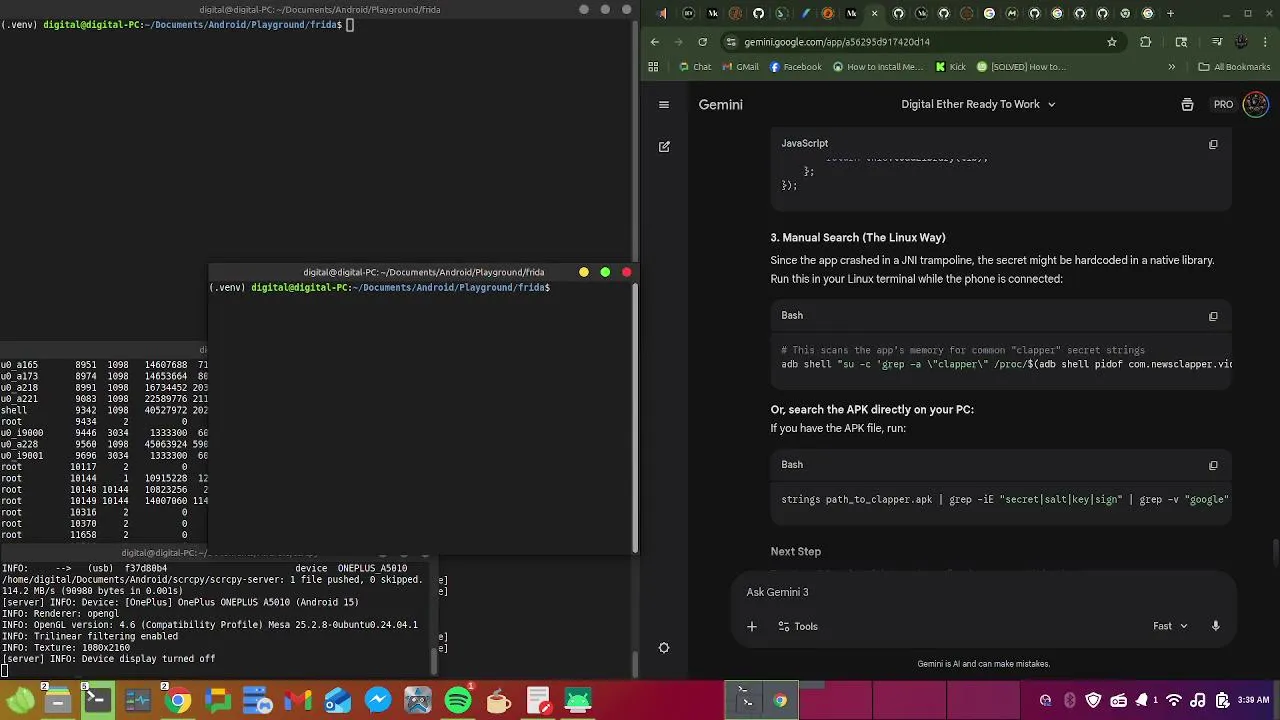Viewport: 1280px width, 720px height.
Task: Launch Spotify from the taskbar
Action: coord(458,700)
